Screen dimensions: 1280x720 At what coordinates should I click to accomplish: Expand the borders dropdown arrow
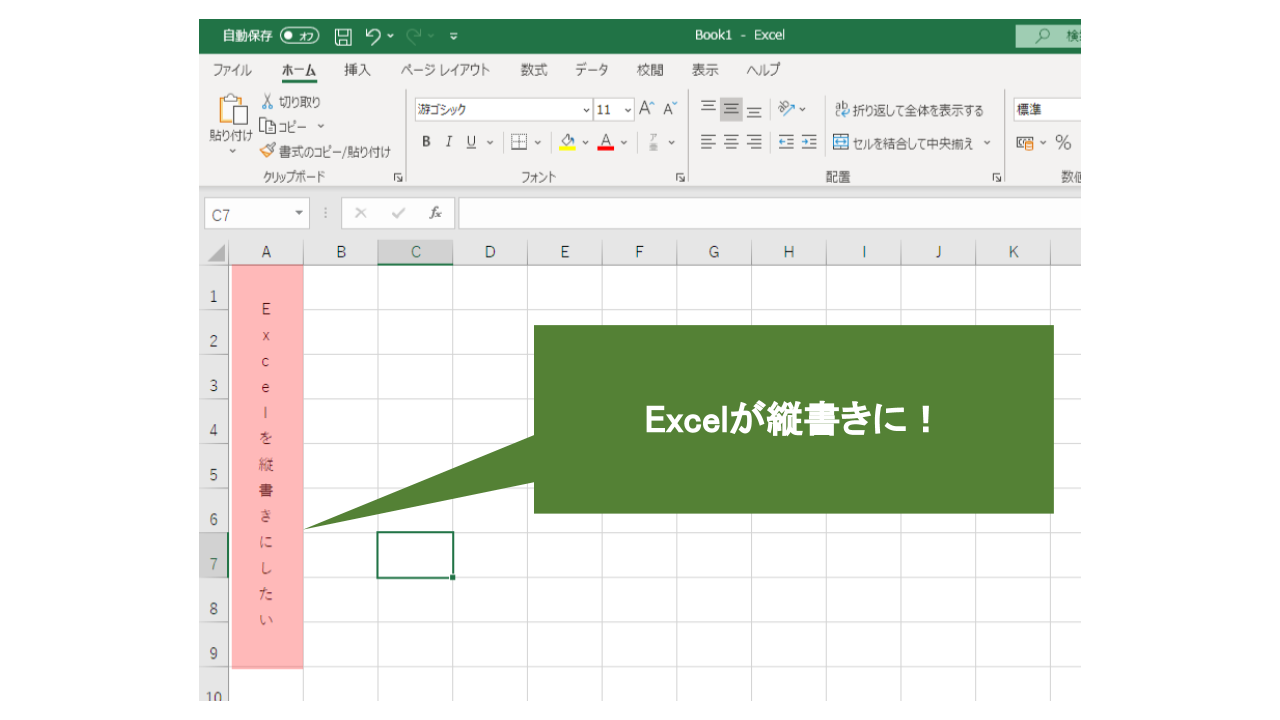click(538, 142)
